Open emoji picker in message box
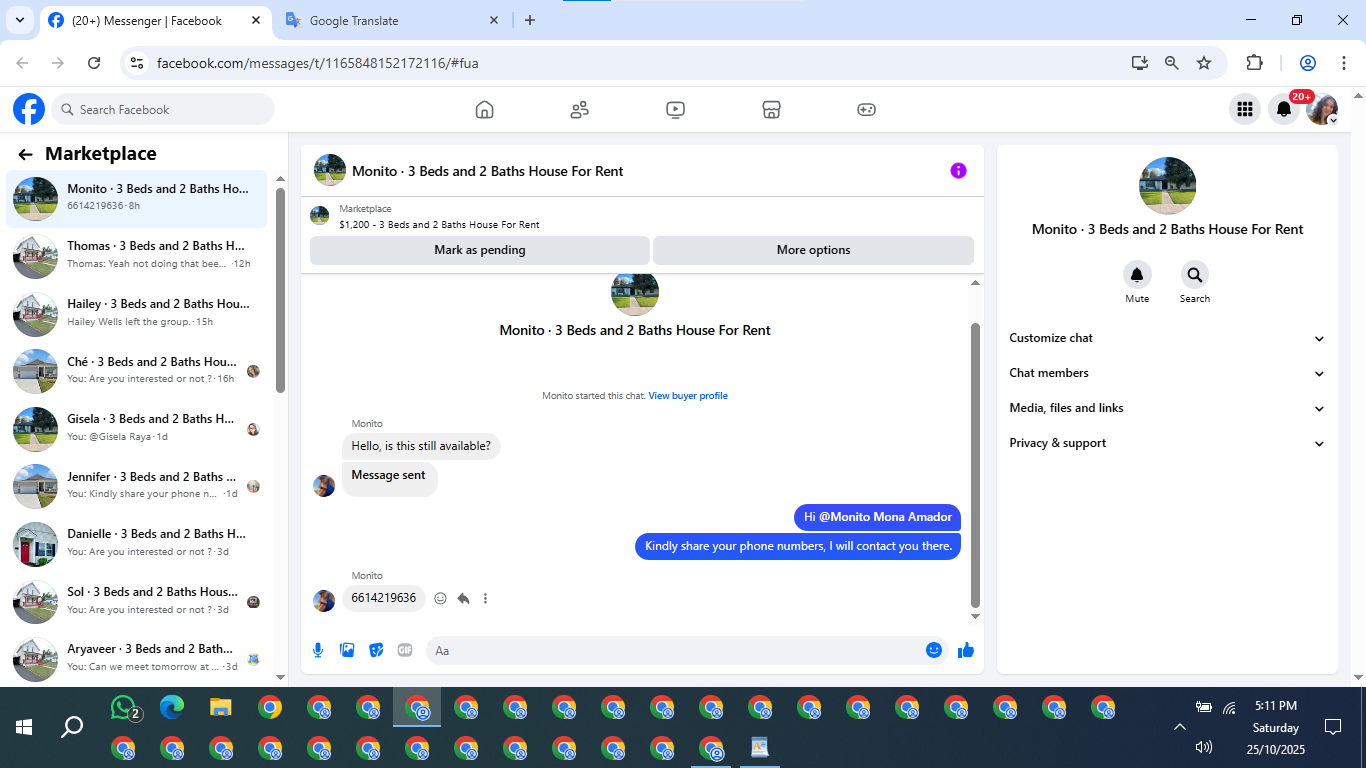The height and width of the screenshot is (768, 1366). [x=934, y=650]
